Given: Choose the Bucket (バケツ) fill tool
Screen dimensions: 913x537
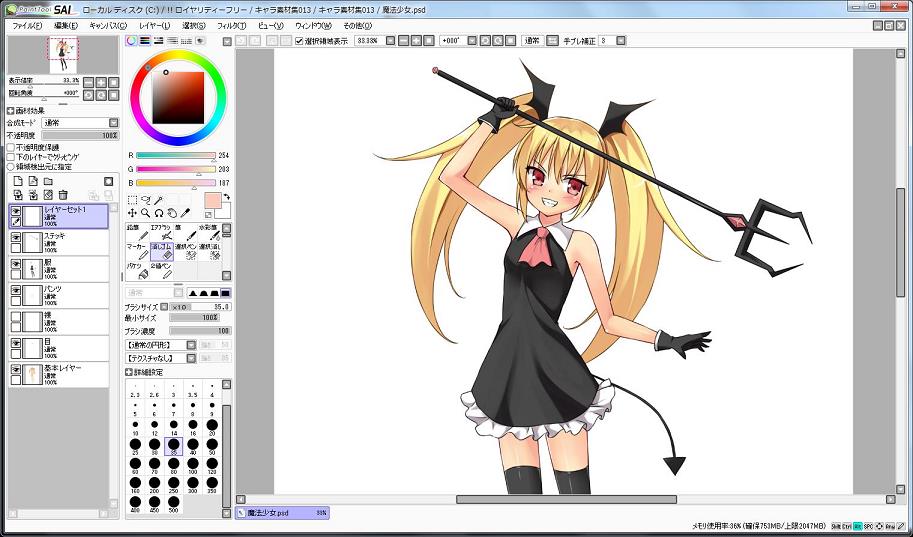Looking at the screenshot, I should [134, 271].
